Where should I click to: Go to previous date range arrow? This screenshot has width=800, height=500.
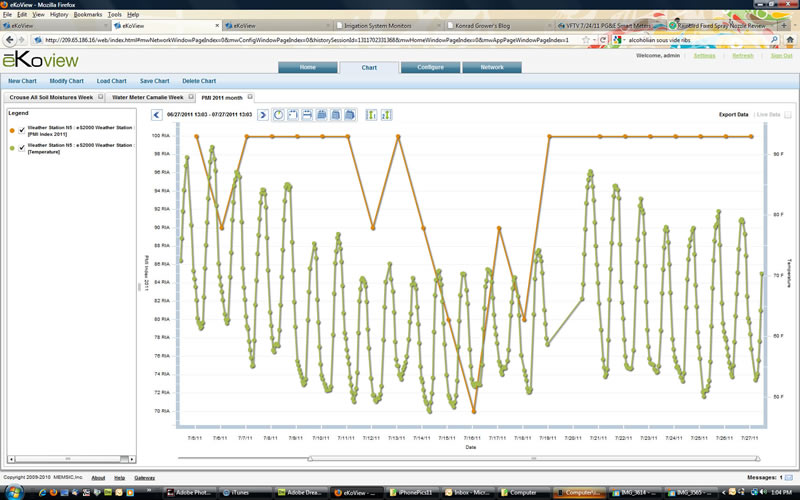(157, 115)
